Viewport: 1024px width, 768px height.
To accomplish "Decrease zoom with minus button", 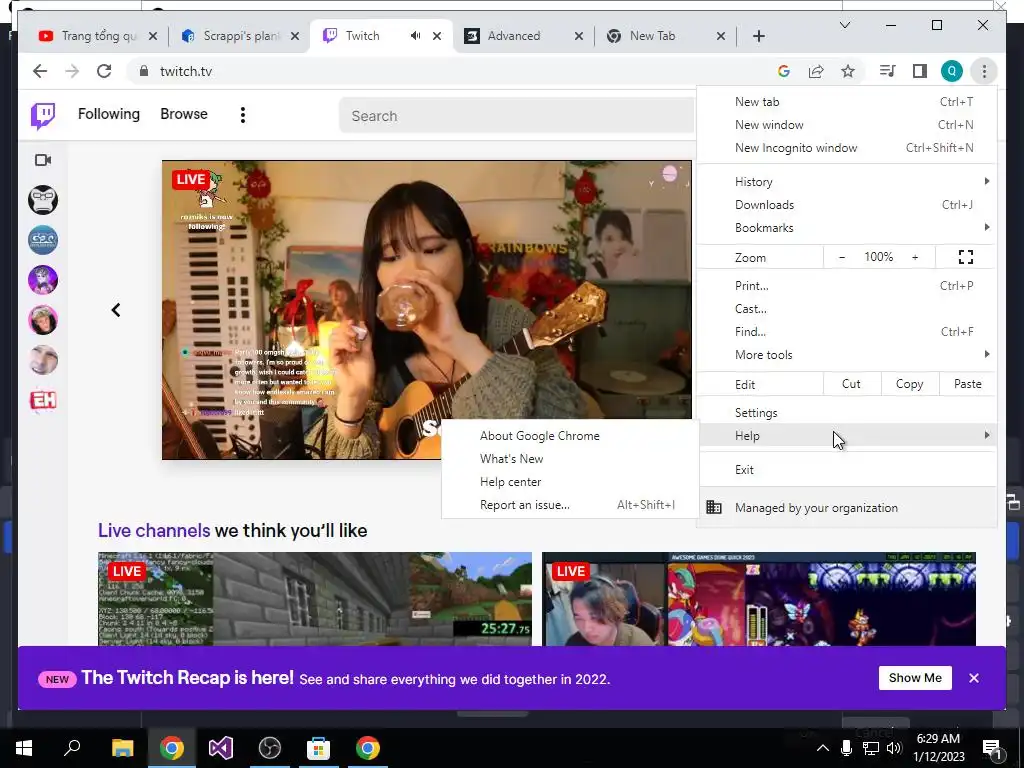I will (x=842, y=257).
